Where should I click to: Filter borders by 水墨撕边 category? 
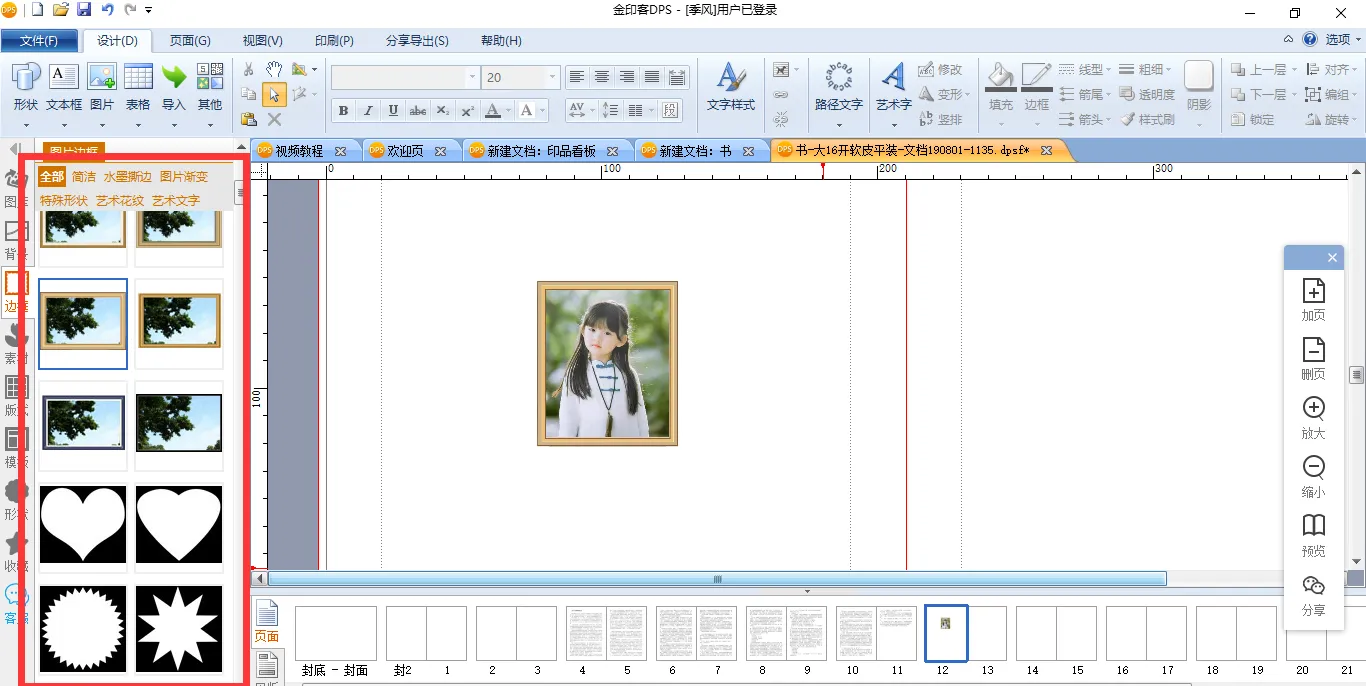coord(127,177)
